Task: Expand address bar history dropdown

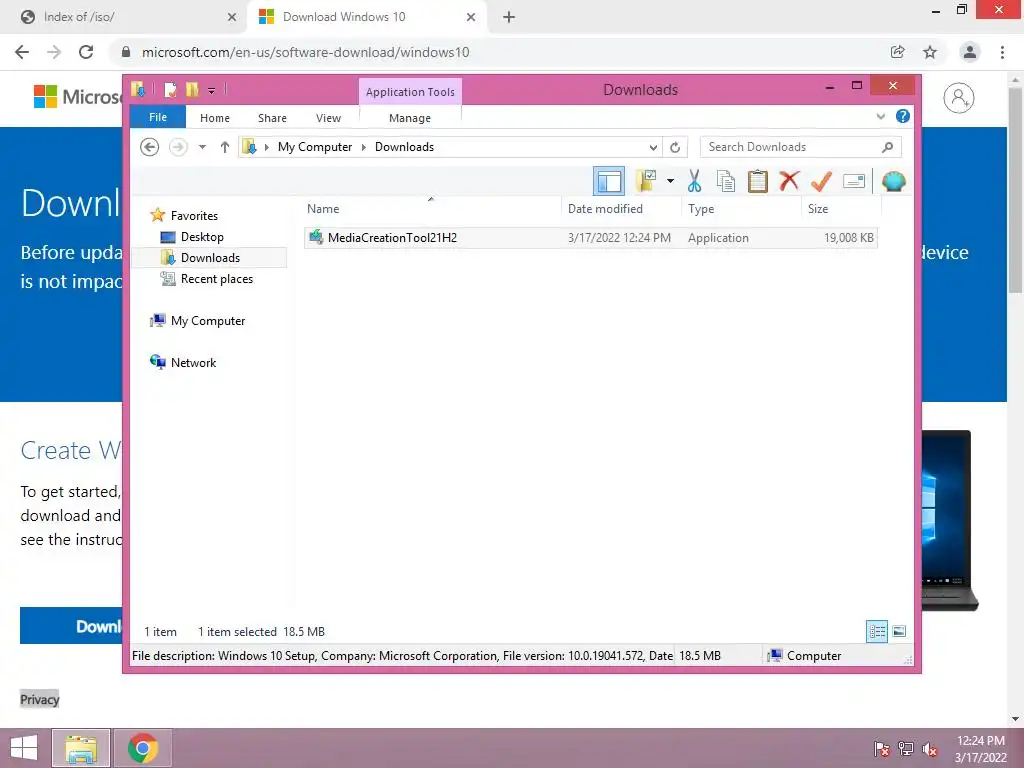Action: click(653, 147)
